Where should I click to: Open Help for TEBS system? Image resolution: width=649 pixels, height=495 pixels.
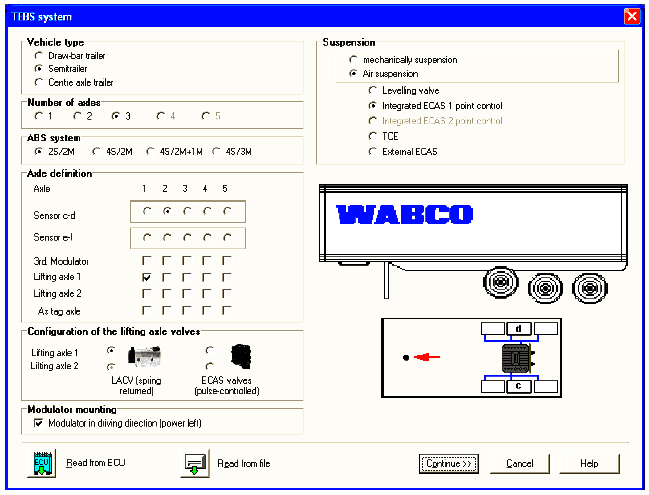pos(589,464)
